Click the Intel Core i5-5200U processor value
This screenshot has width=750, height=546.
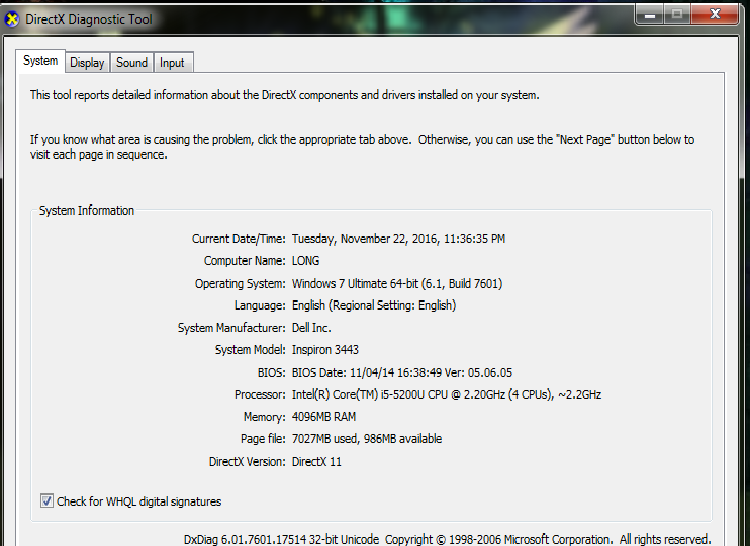coord(446,394)
